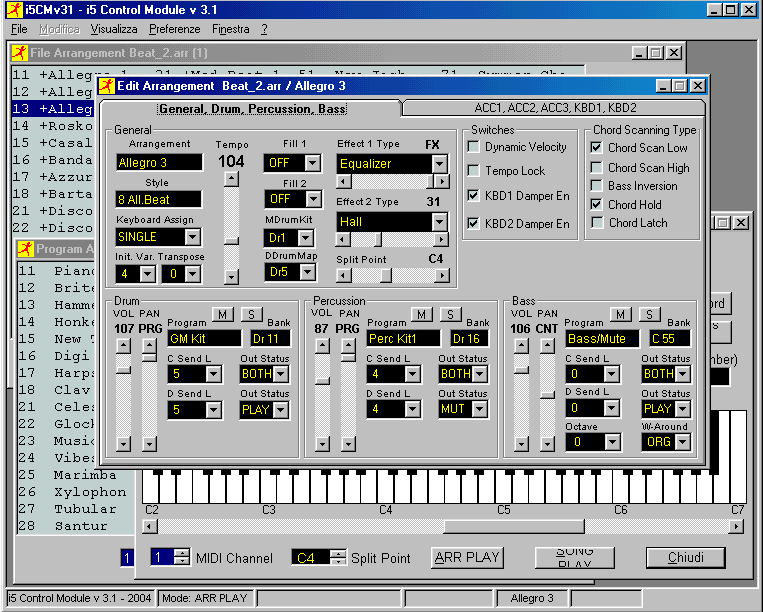Click the Edit Arrangement window icon

pyautogui.click(x=106, y=86)
